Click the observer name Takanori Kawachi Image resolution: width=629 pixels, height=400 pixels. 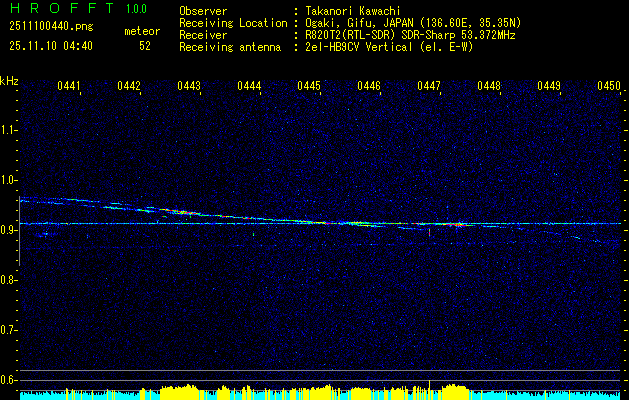click(354, 10)
